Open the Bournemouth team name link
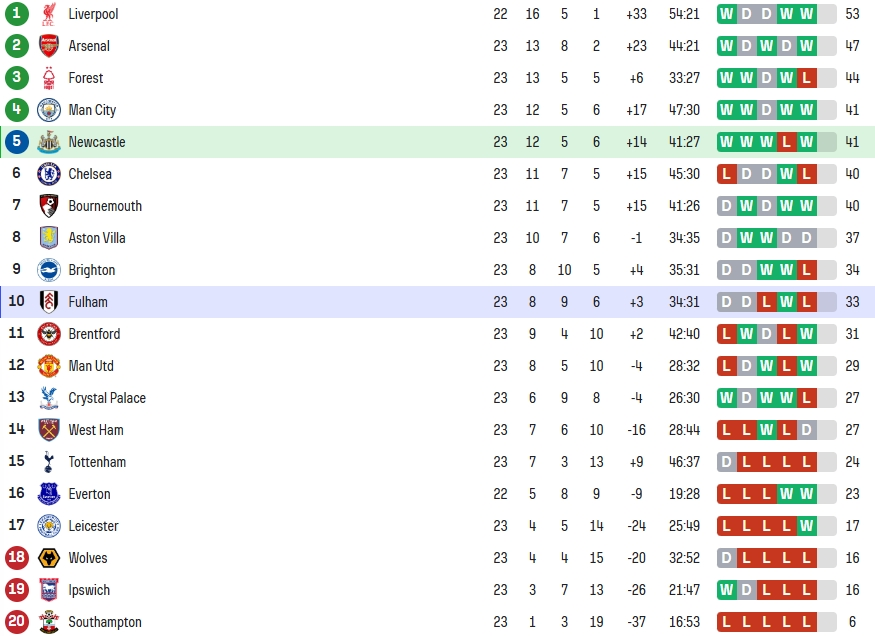 (x=105, y=206)
